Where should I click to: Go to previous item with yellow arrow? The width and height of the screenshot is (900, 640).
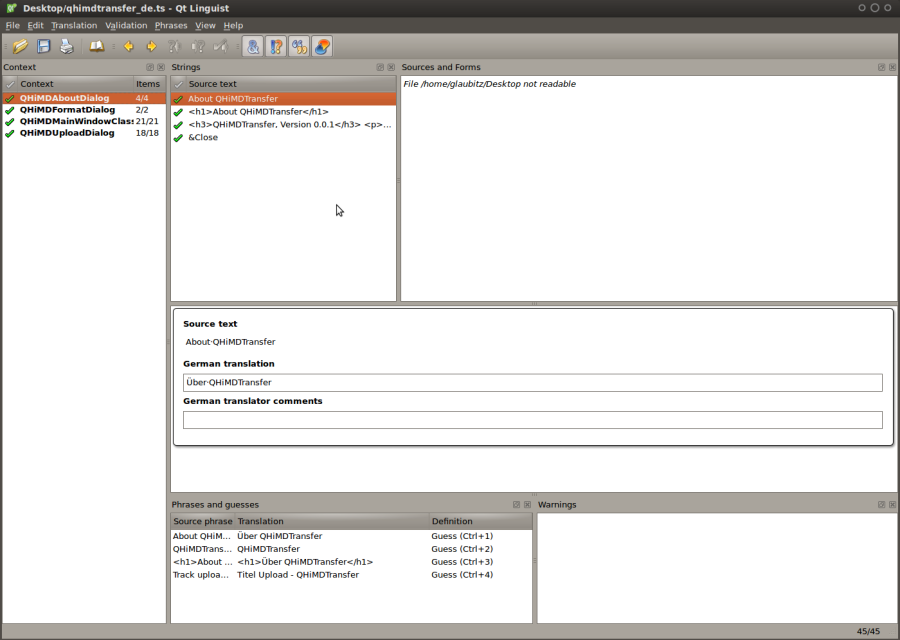coord(128,46)
